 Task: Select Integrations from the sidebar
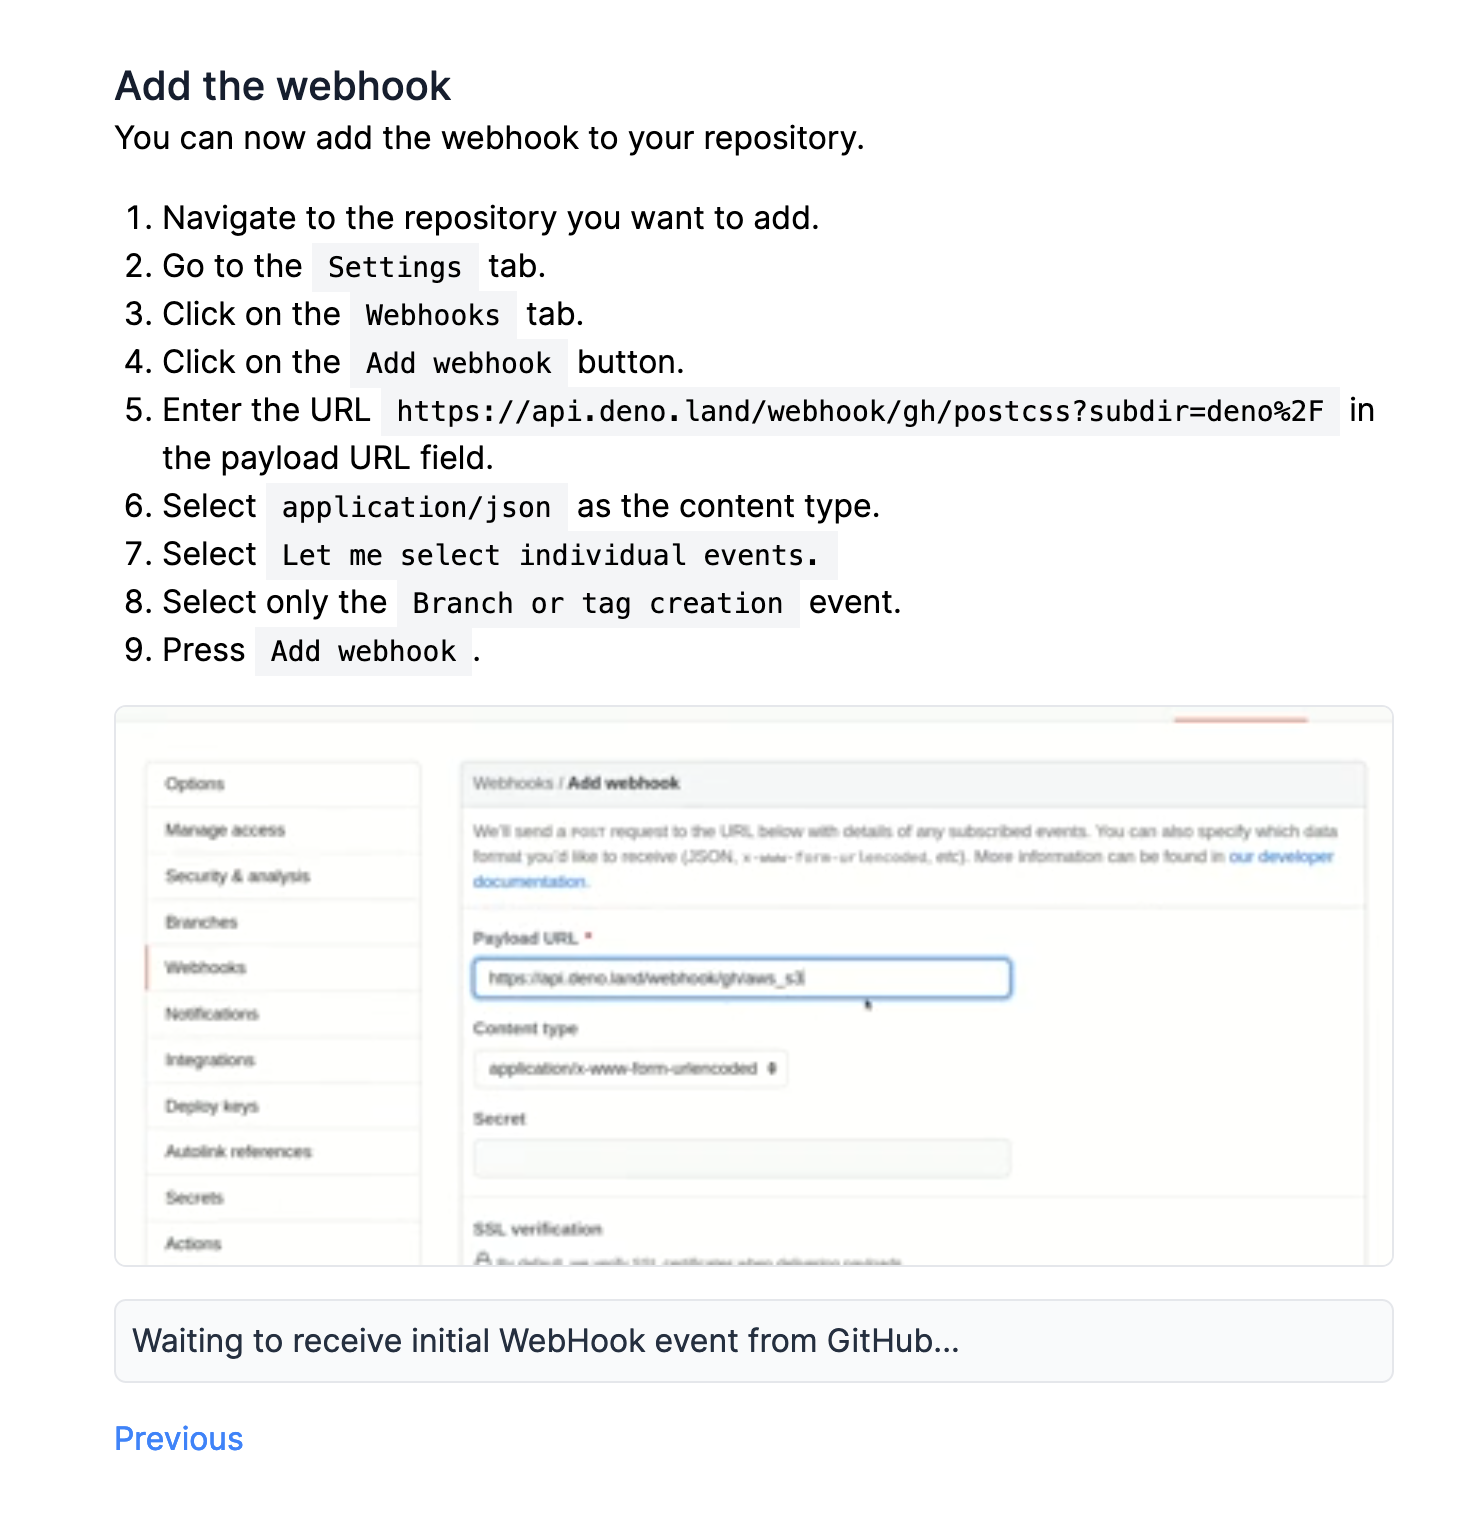[209, 1059]
